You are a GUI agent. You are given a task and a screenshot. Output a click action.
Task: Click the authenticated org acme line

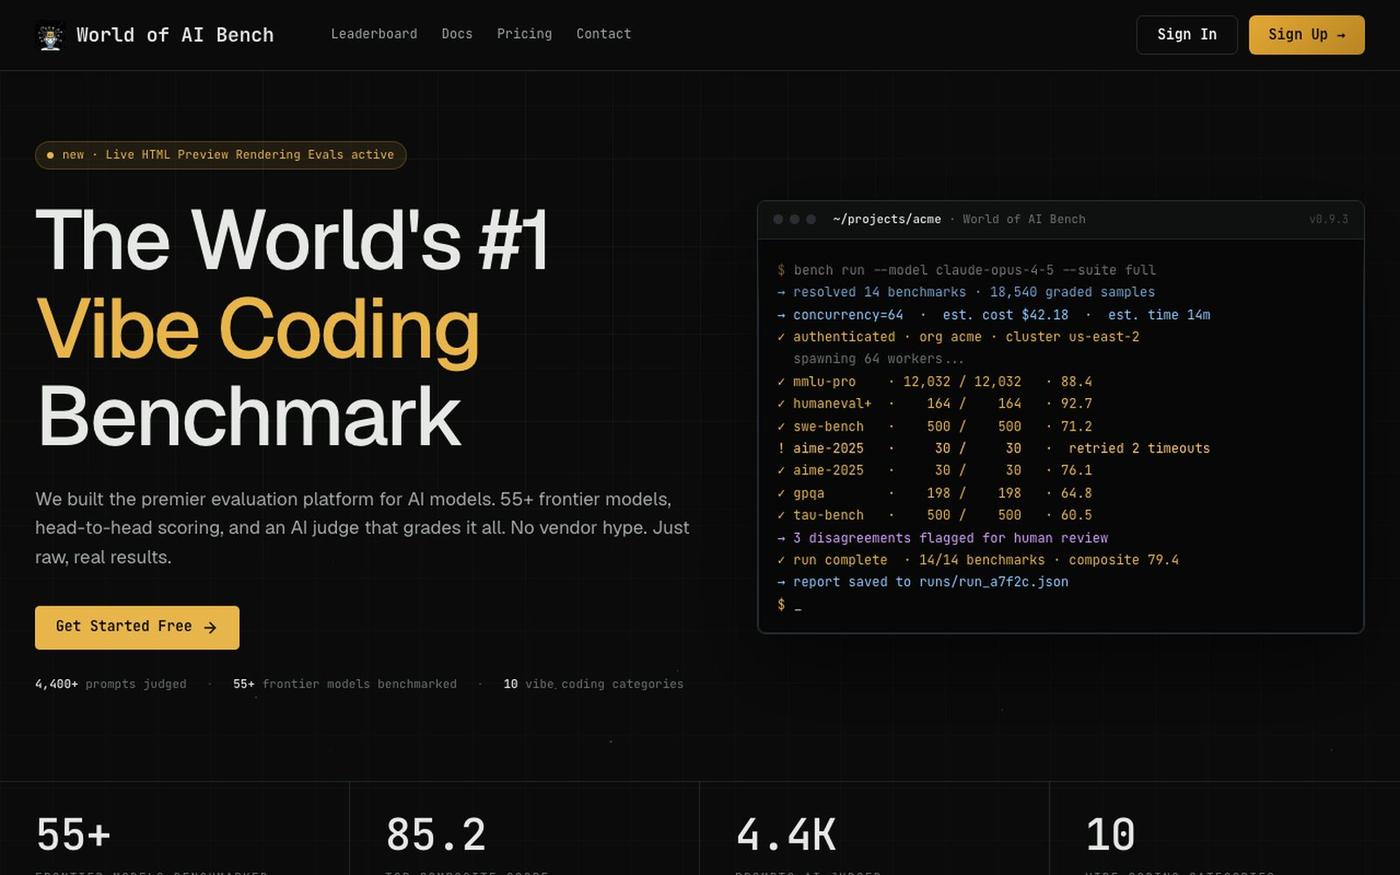(x=958, y=337)
